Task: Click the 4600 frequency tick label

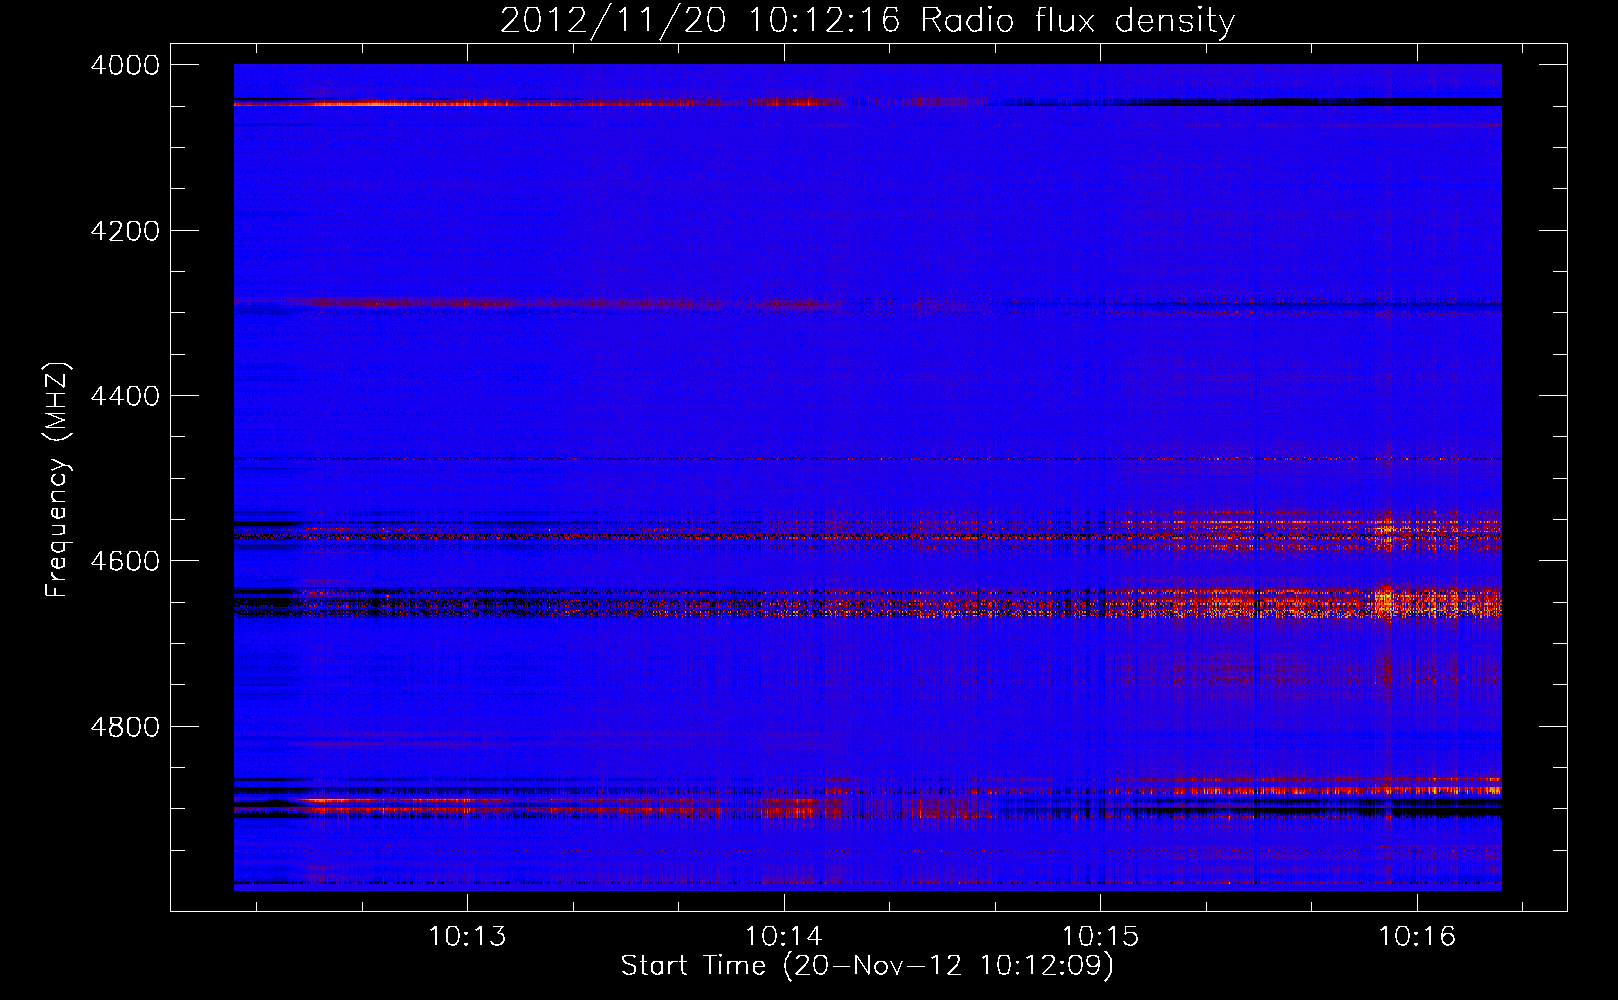Action: coord(124,561)
